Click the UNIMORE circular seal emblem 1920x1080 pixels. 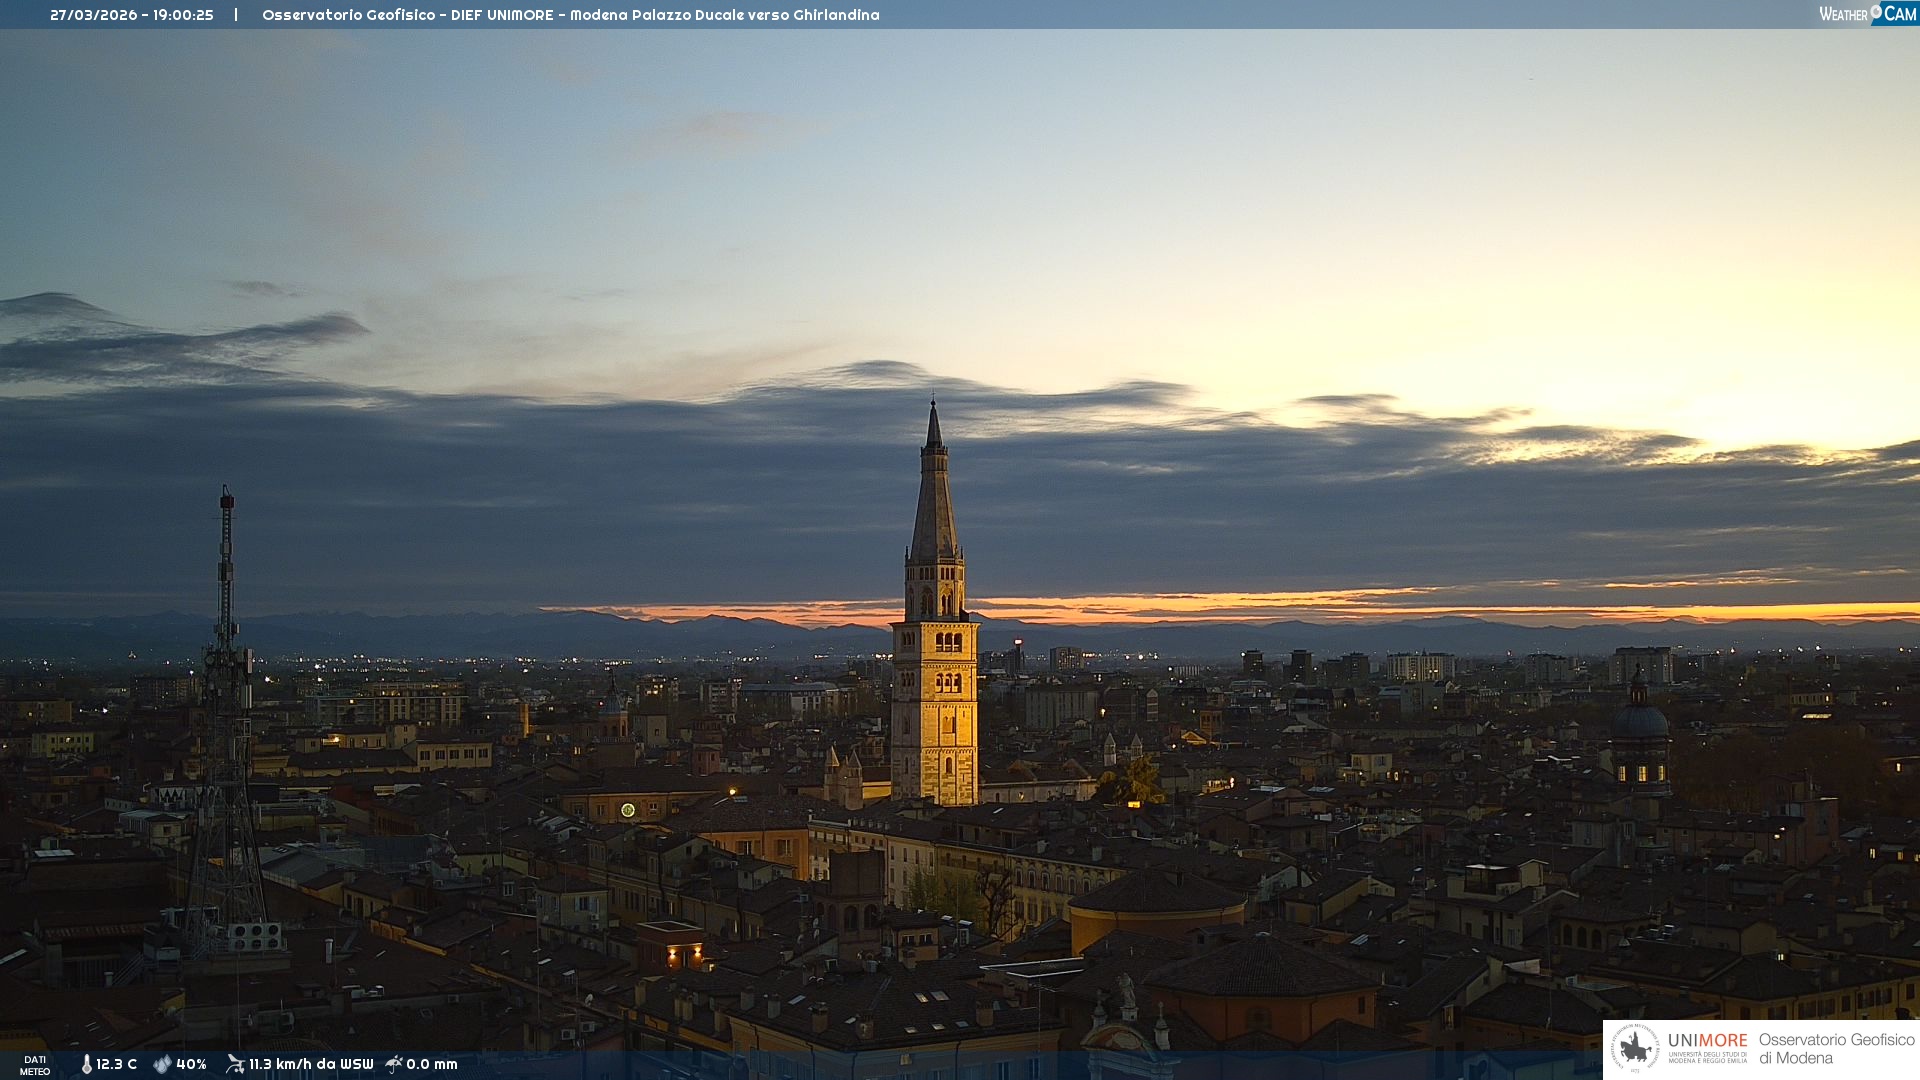1635,1049
